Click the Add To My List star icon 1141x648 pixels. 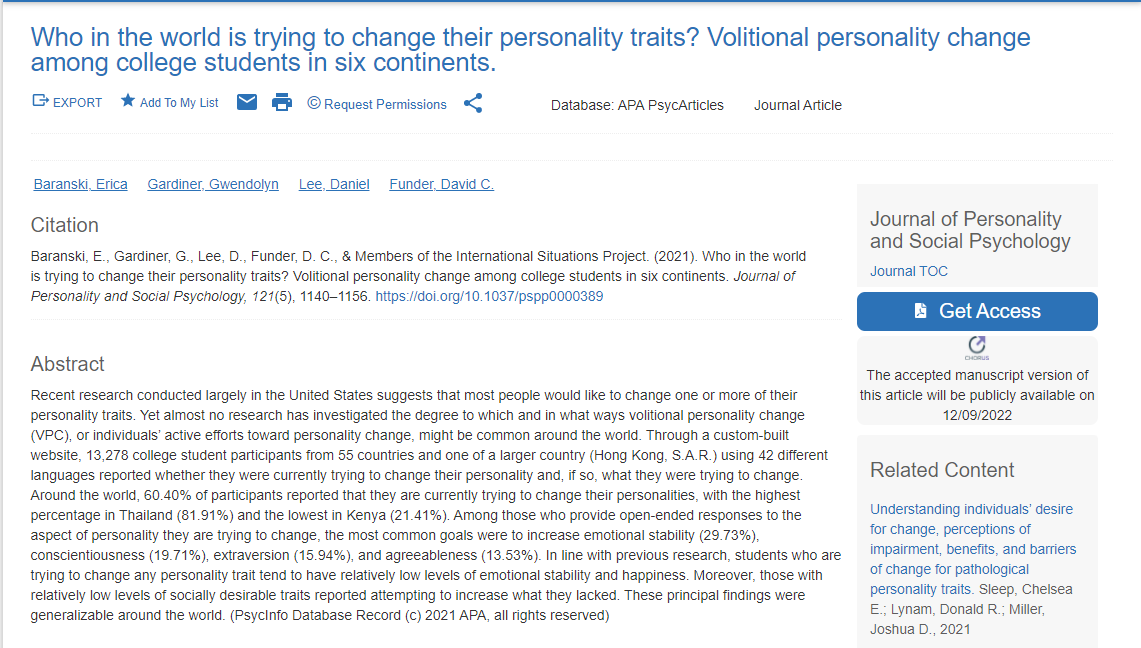[128, 102]
